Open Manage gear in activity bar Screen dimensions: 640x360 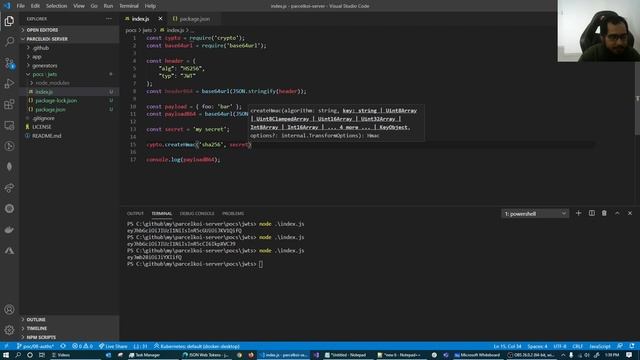9,330
